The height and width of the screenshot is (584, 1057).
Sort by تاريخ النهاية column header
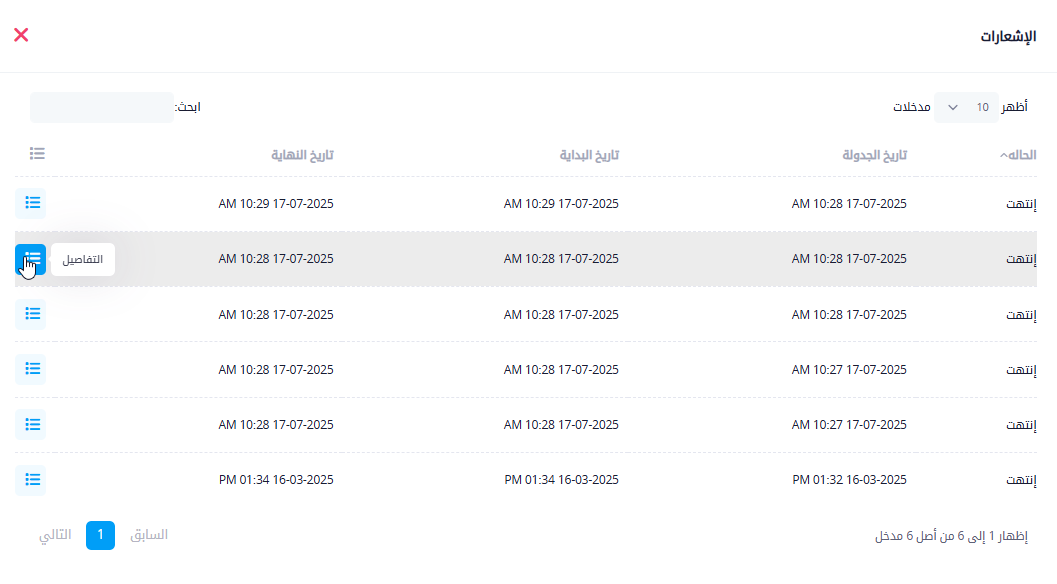pyautogui.click(x=301, y=155)
